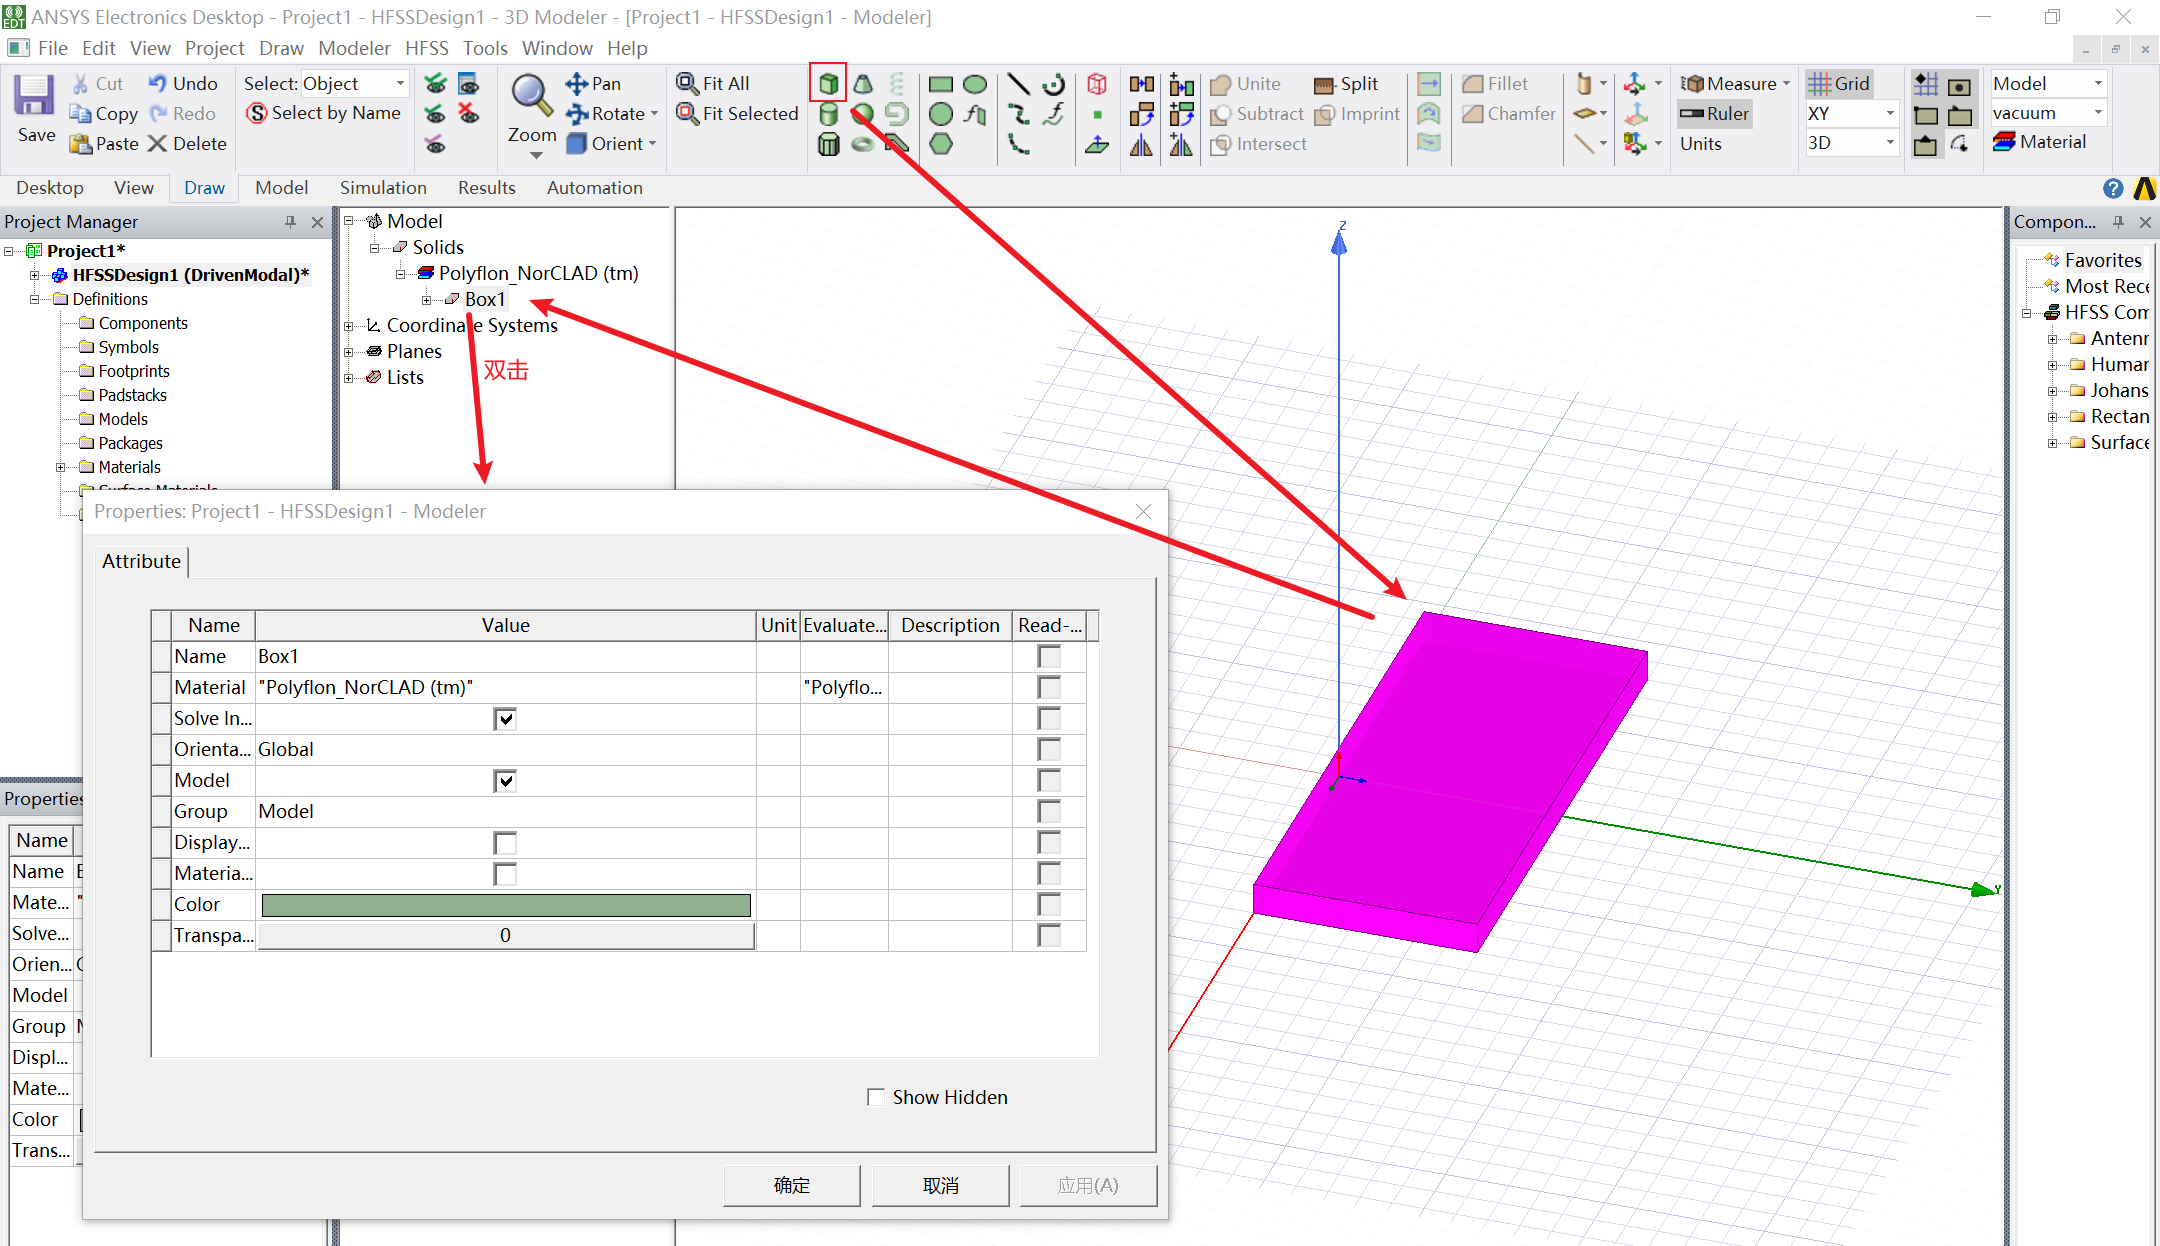2160x1246 pixels.
Task: Click the Draw regular polygon hexagon icon
Action: pyautogui.click(x=940, y=144)
